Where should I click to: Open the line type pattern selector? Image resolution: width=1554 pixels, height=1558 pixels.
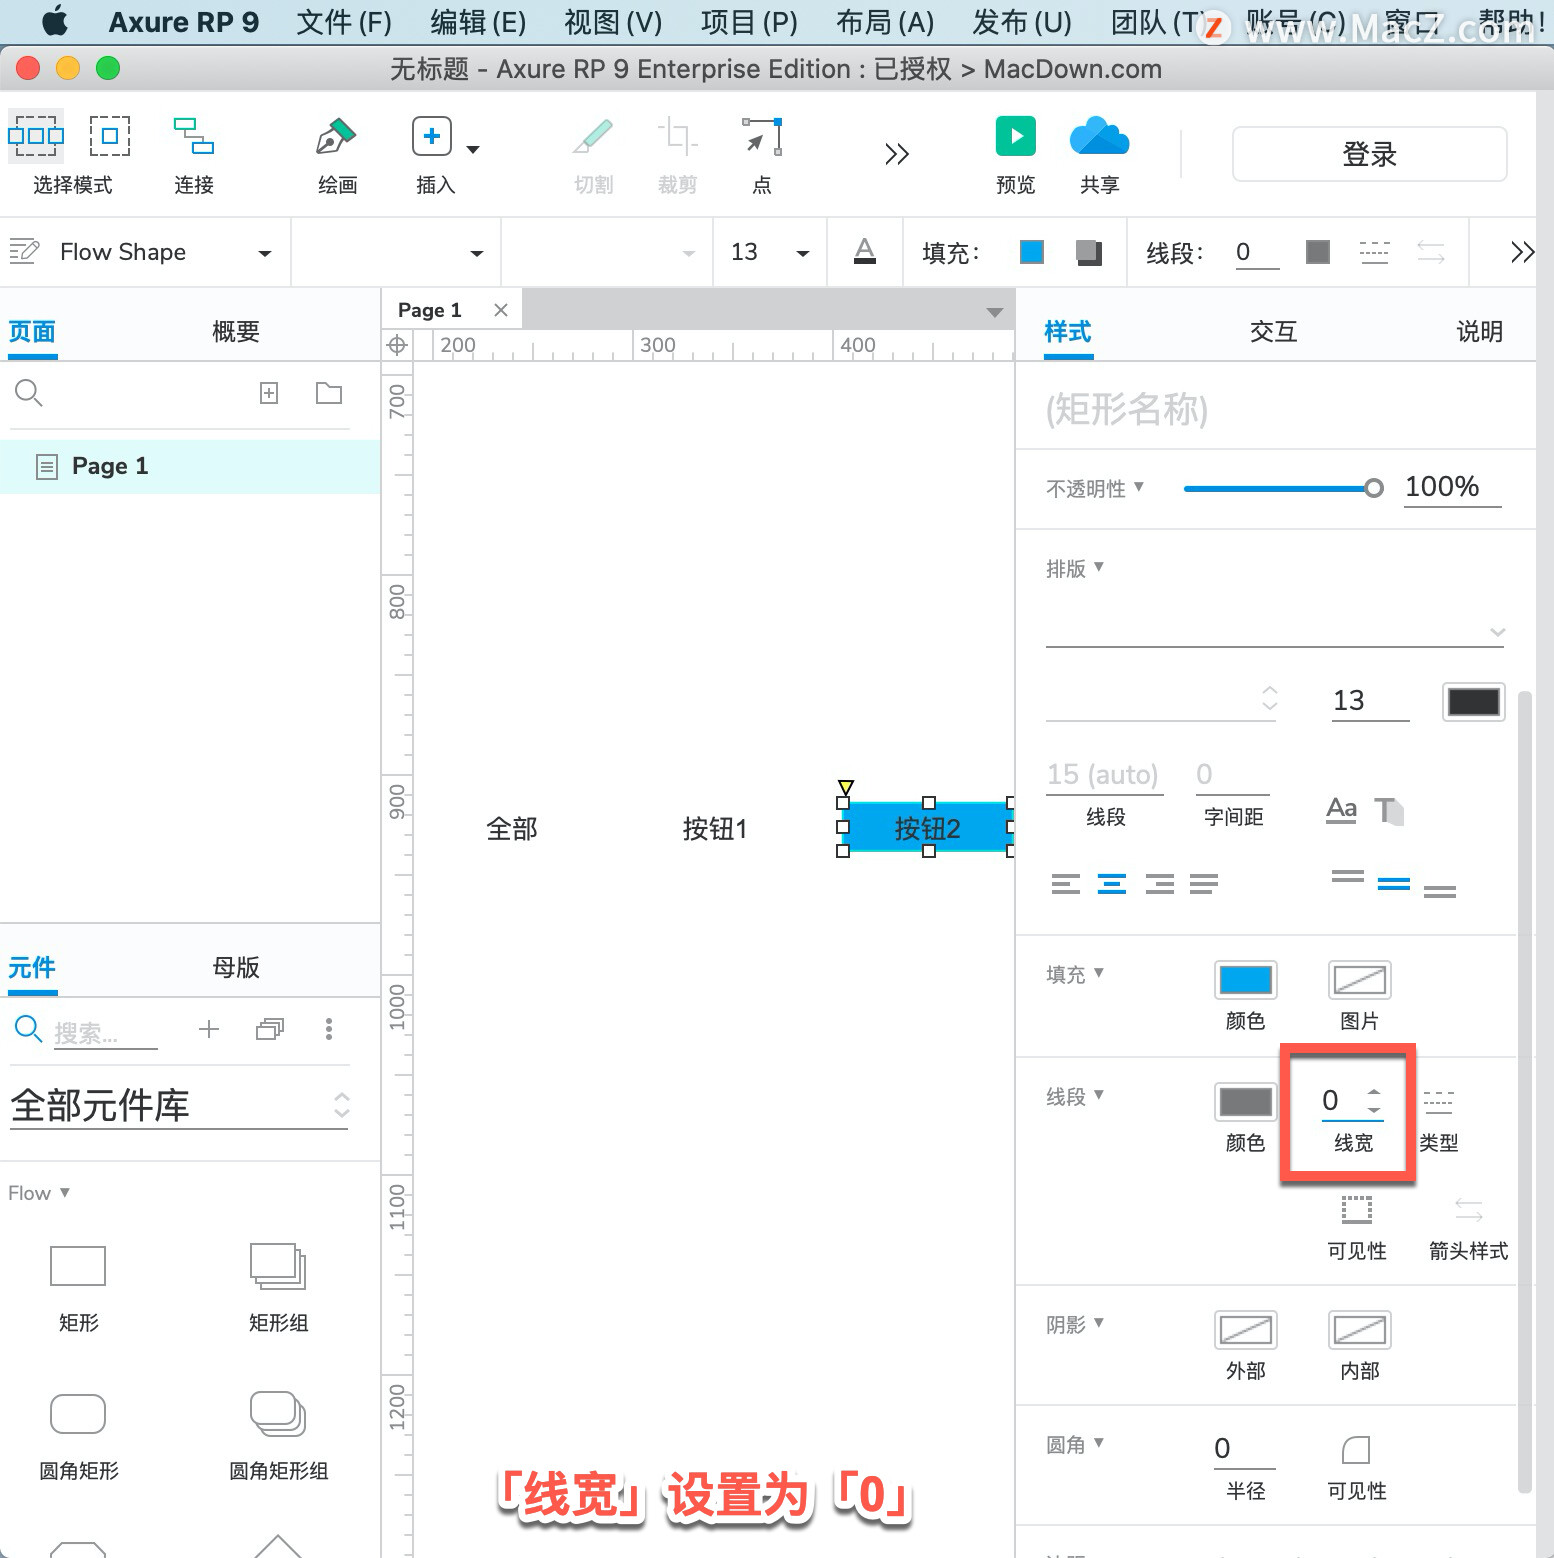(1438, 1103)
